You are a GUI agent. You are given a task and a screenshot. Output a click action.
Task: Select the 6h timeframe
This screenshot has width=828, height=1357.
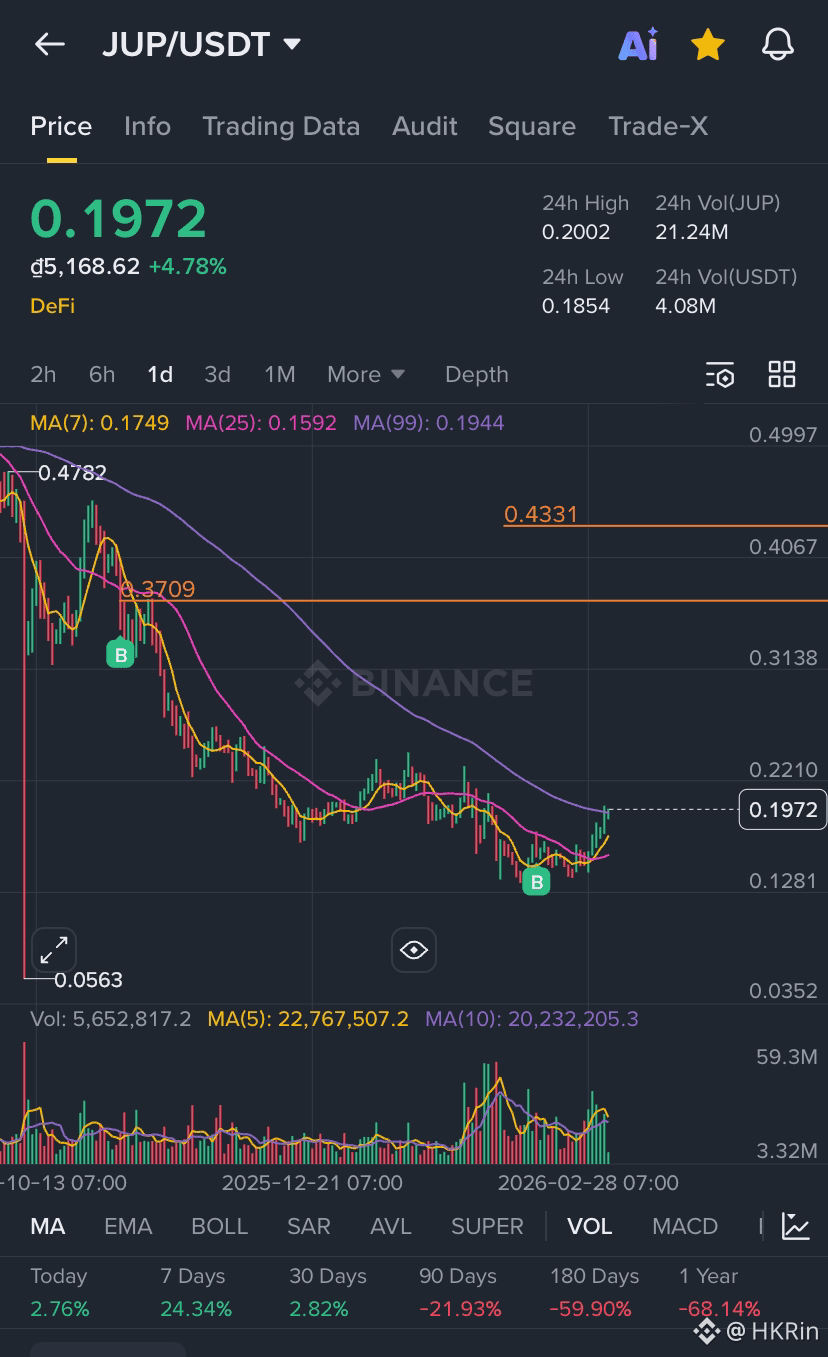point(102,374)
